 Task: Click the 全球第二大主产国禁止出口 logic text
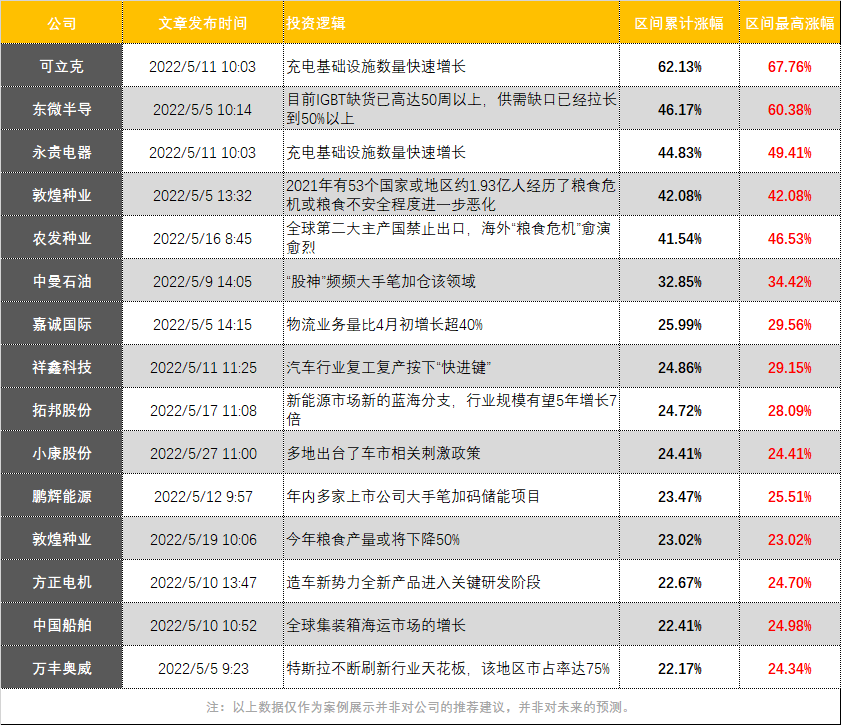click(448, 238)
